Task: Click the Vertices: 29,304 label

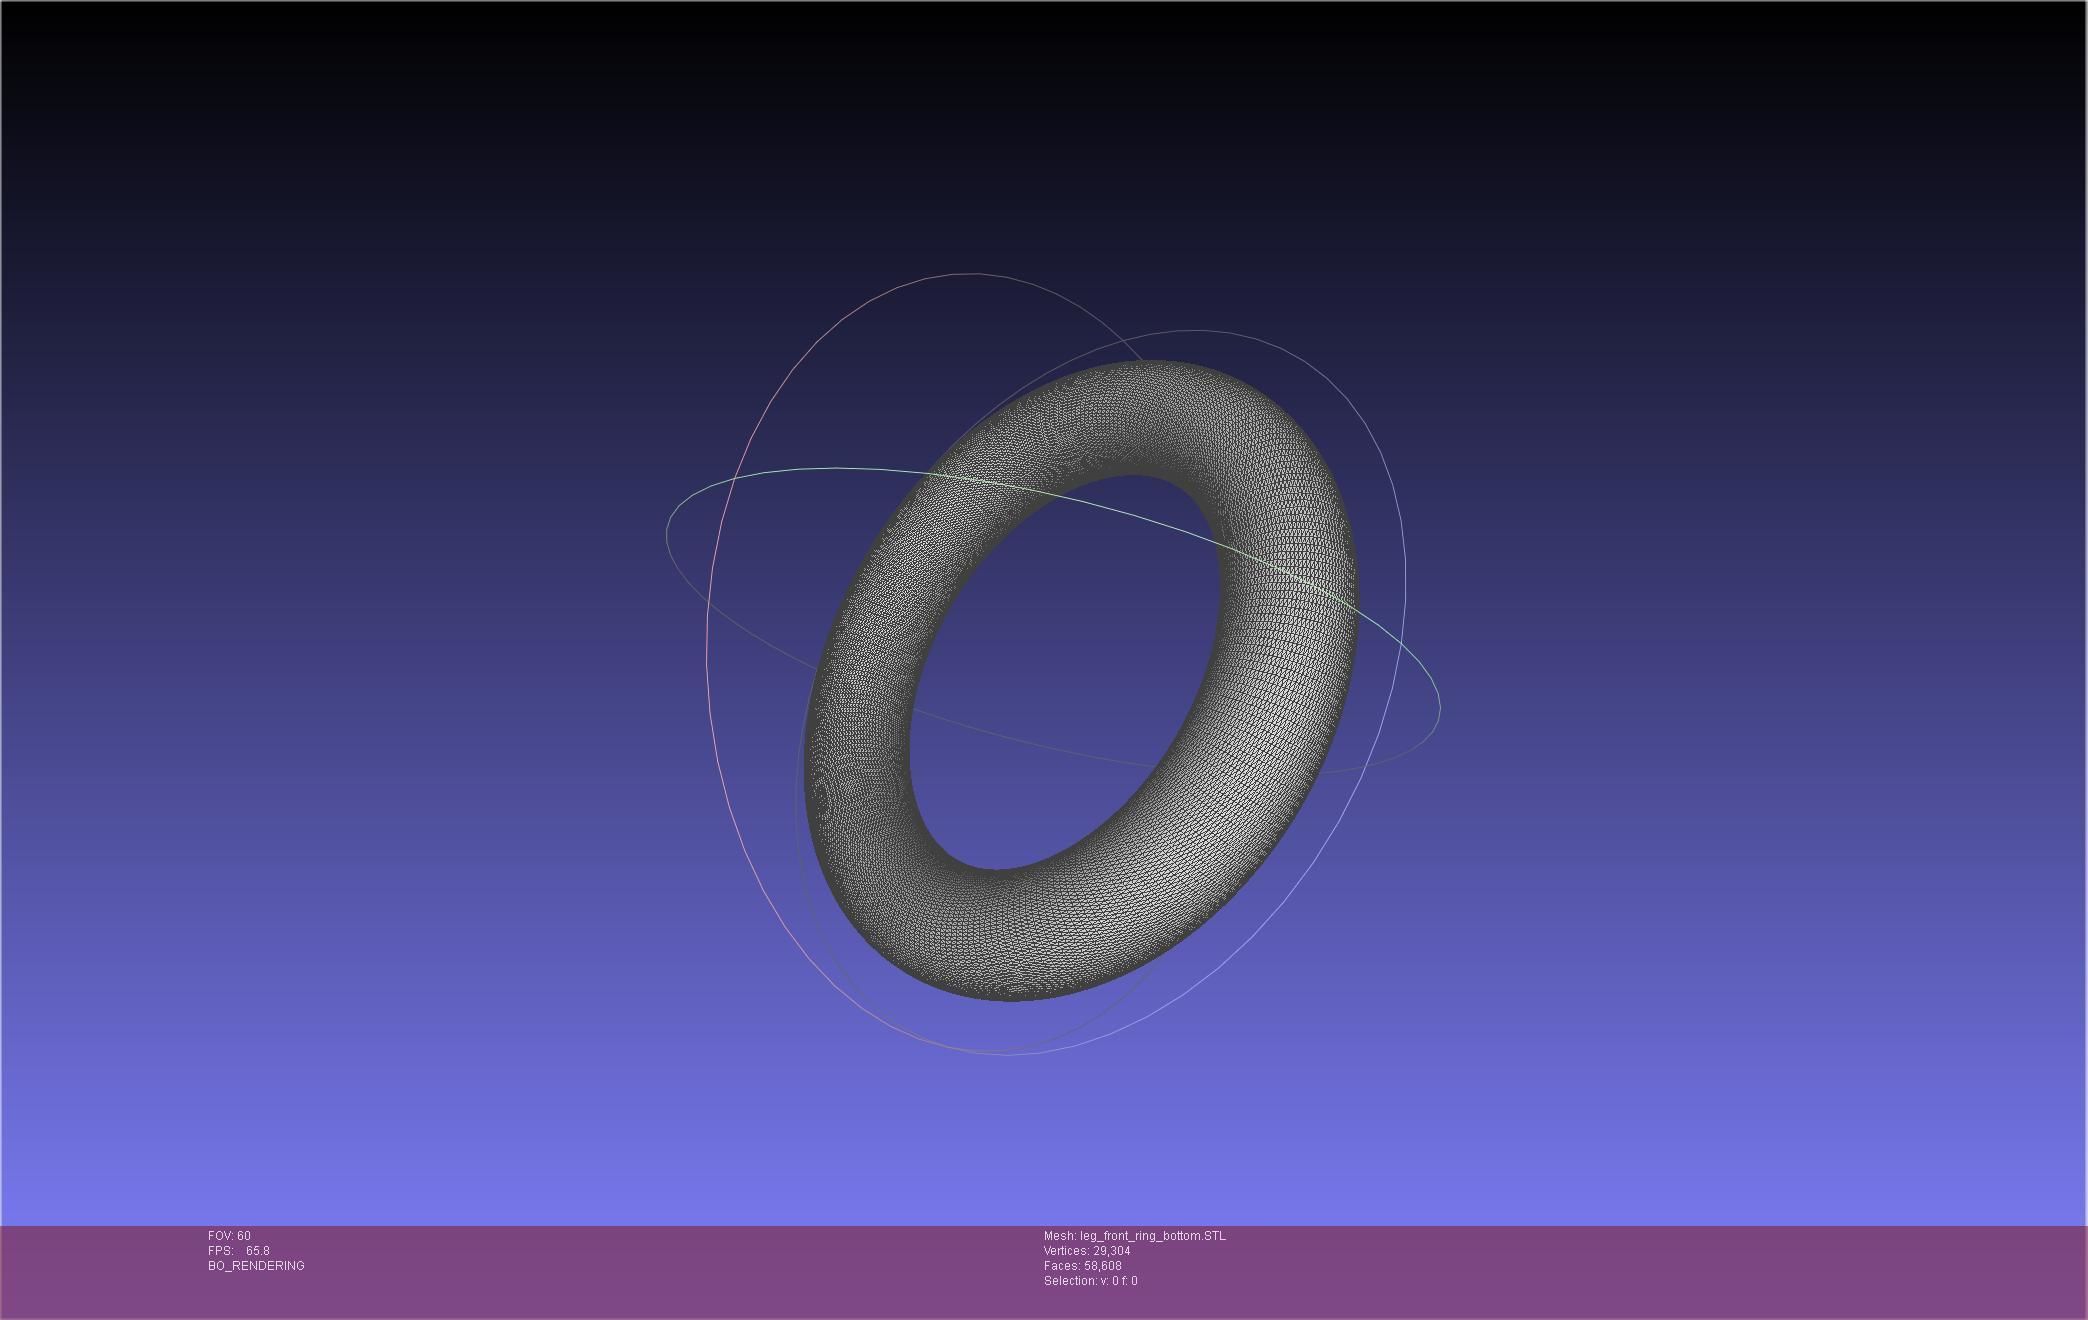Action: click(x=1086, y=1251)
